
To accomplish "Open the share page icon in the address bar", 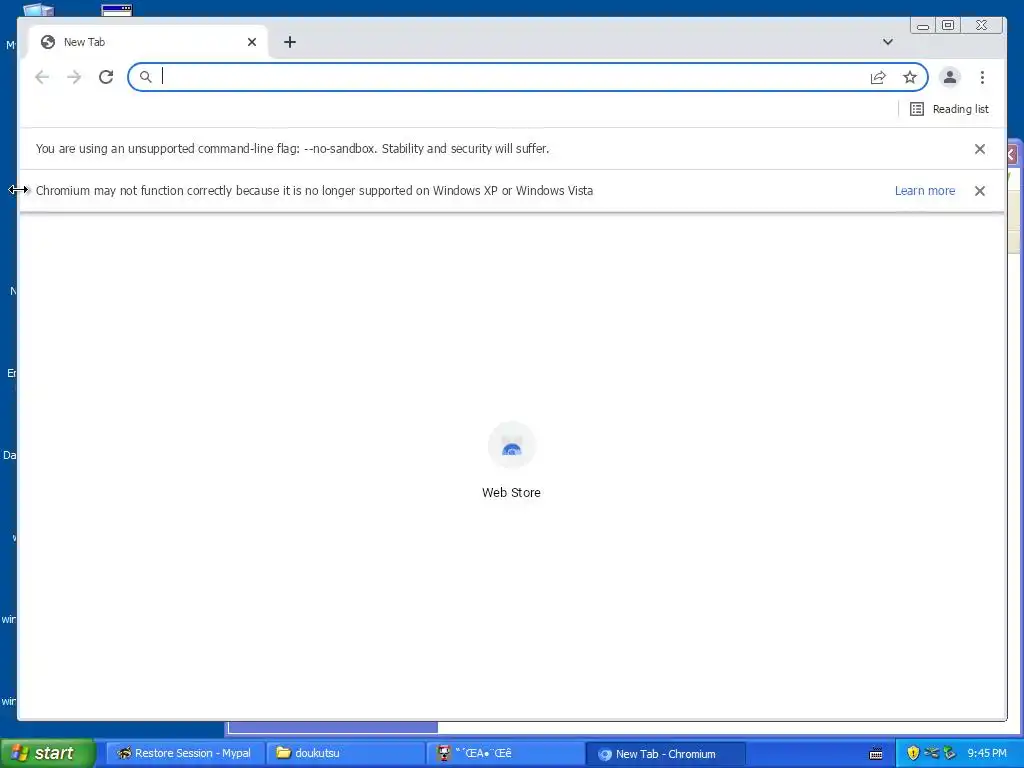I will [878, 77].
